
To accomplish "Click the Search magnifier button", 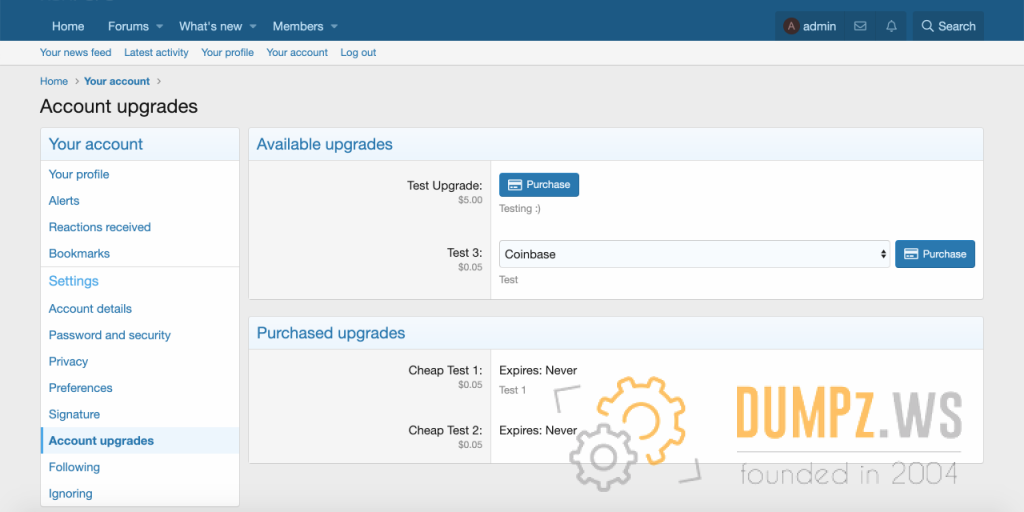I will pos(948,26).
